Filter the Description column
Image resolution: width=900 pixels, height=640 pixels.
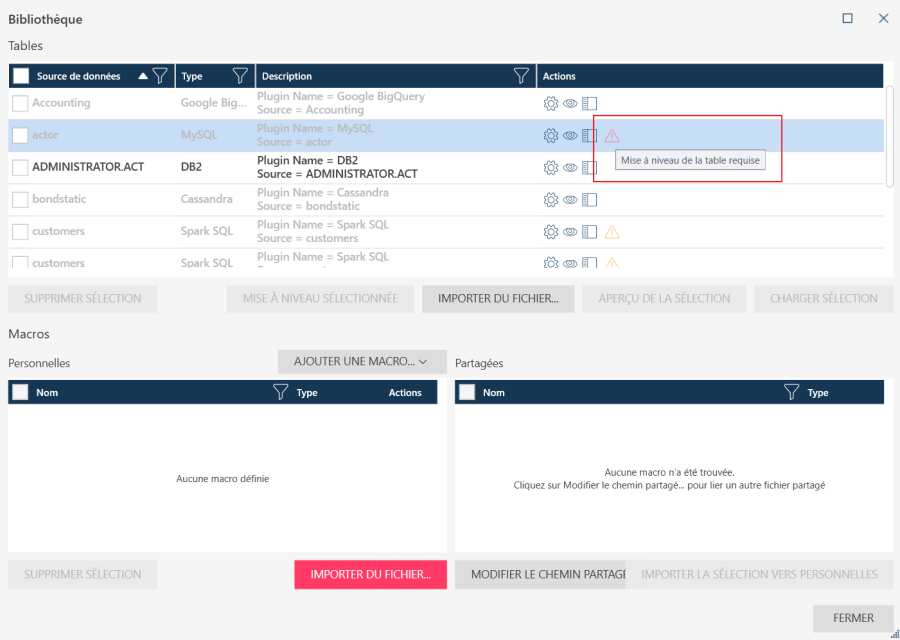click(x=521, y=76)
